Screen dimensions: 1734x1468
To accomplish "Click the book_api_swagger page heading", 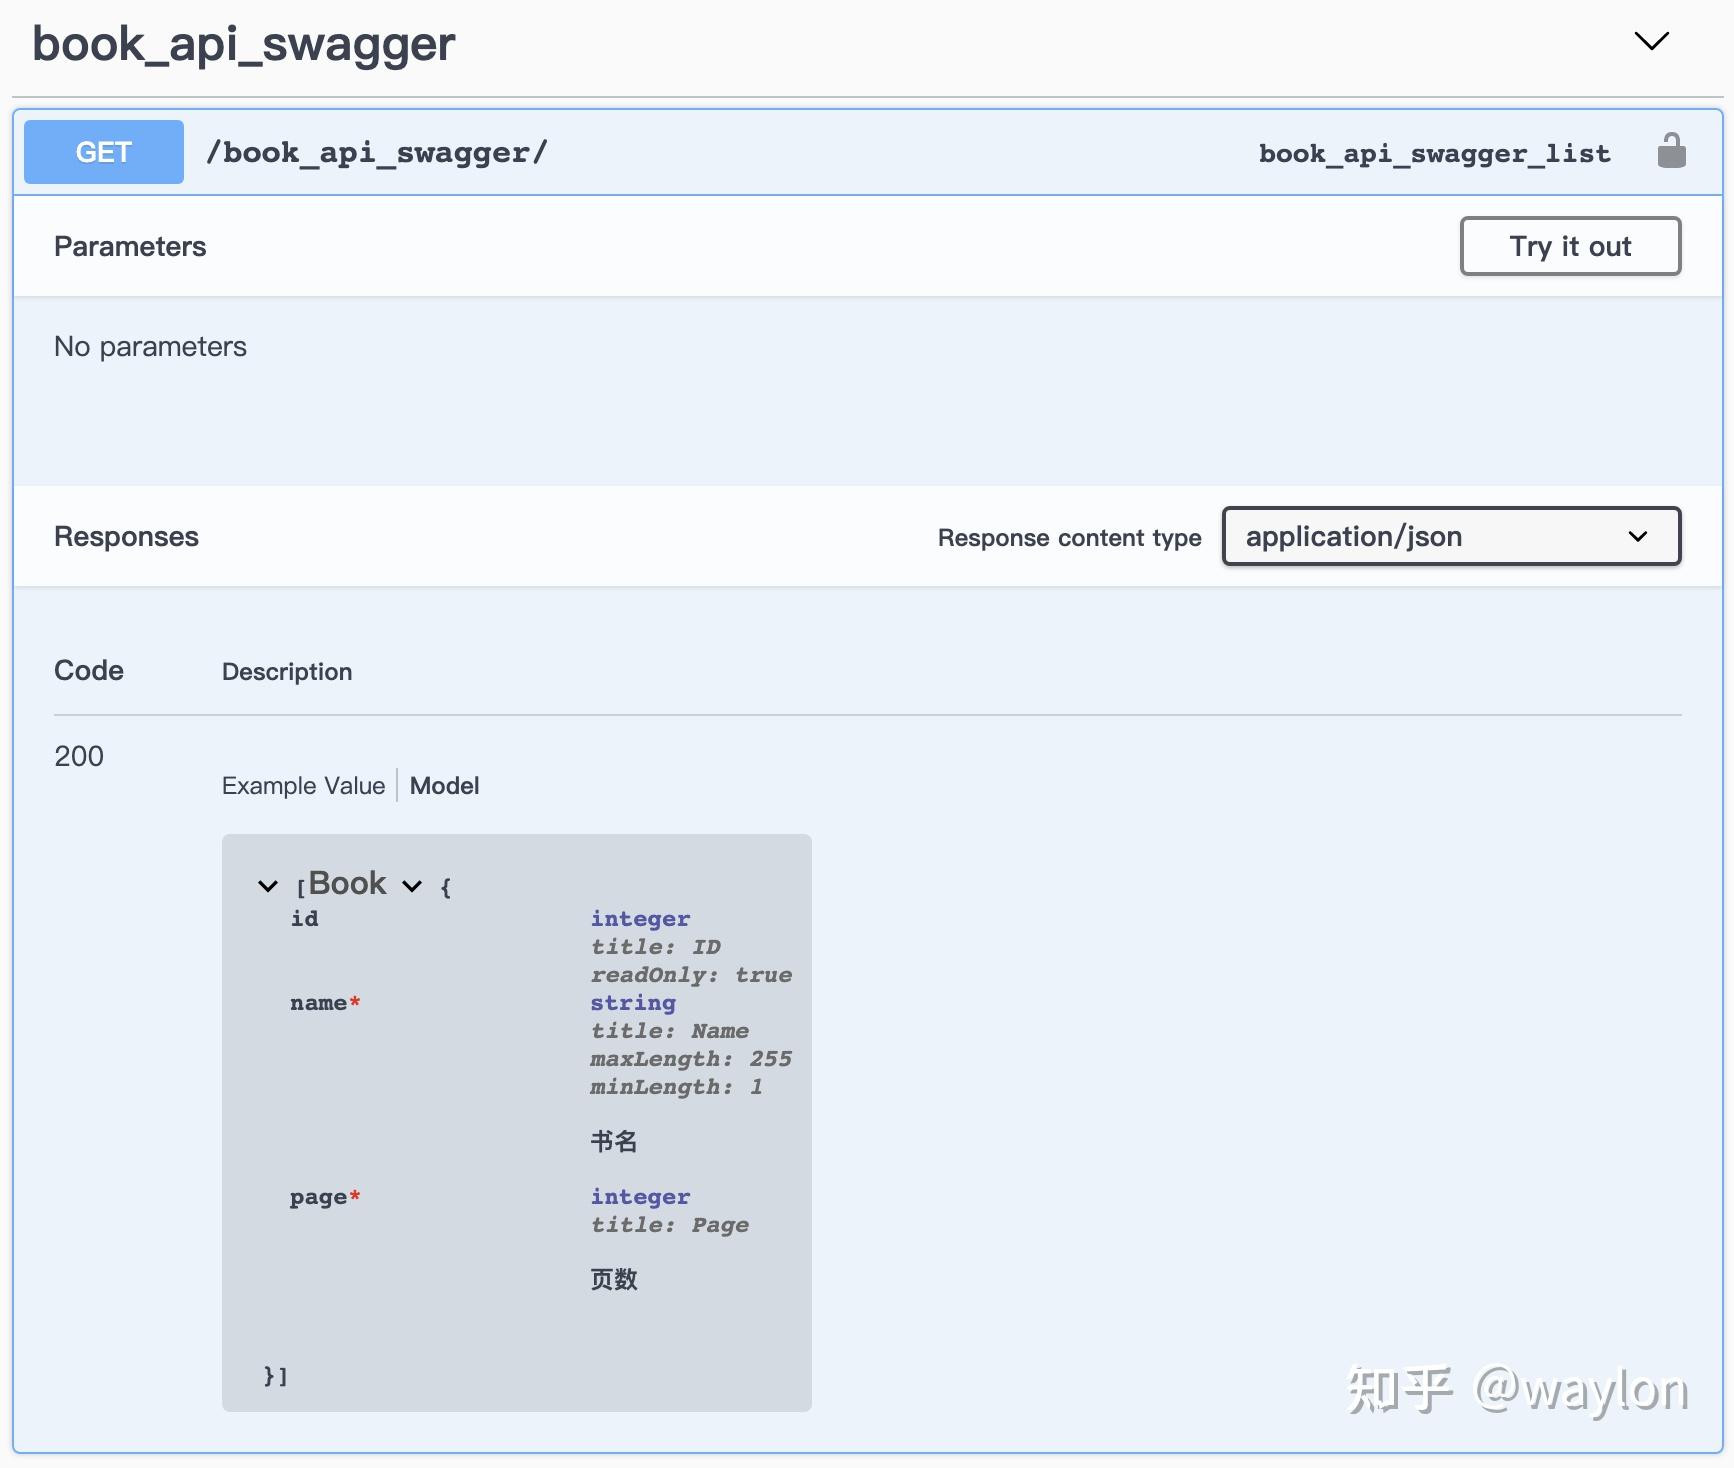I will 243,43.
